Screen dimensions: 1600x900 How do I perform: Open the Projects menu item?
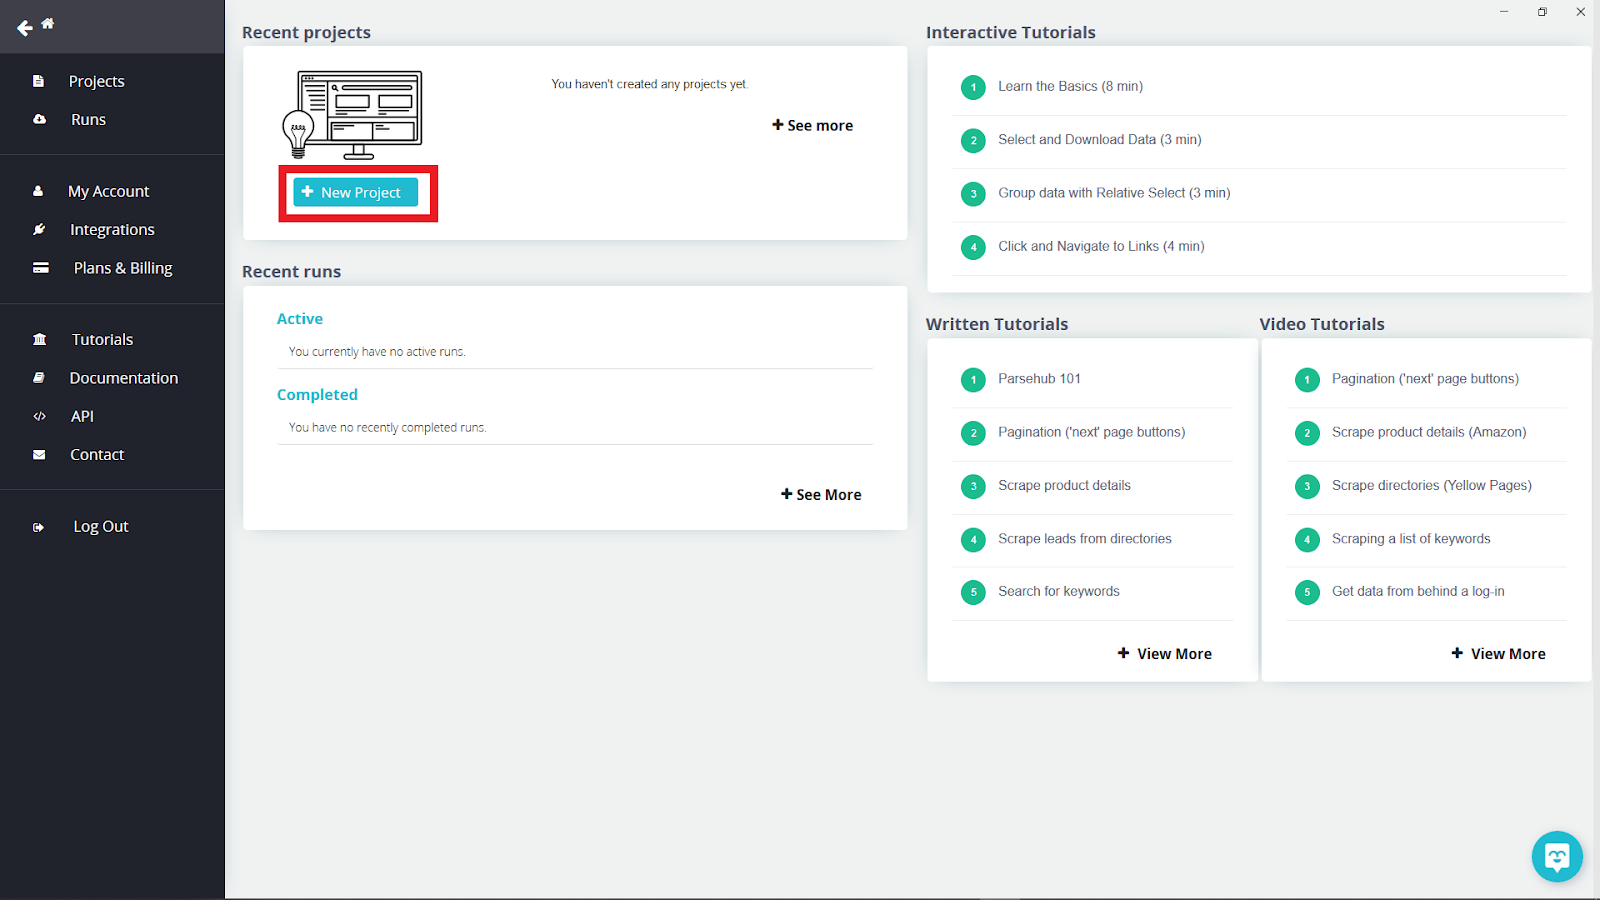pos(96,81)
